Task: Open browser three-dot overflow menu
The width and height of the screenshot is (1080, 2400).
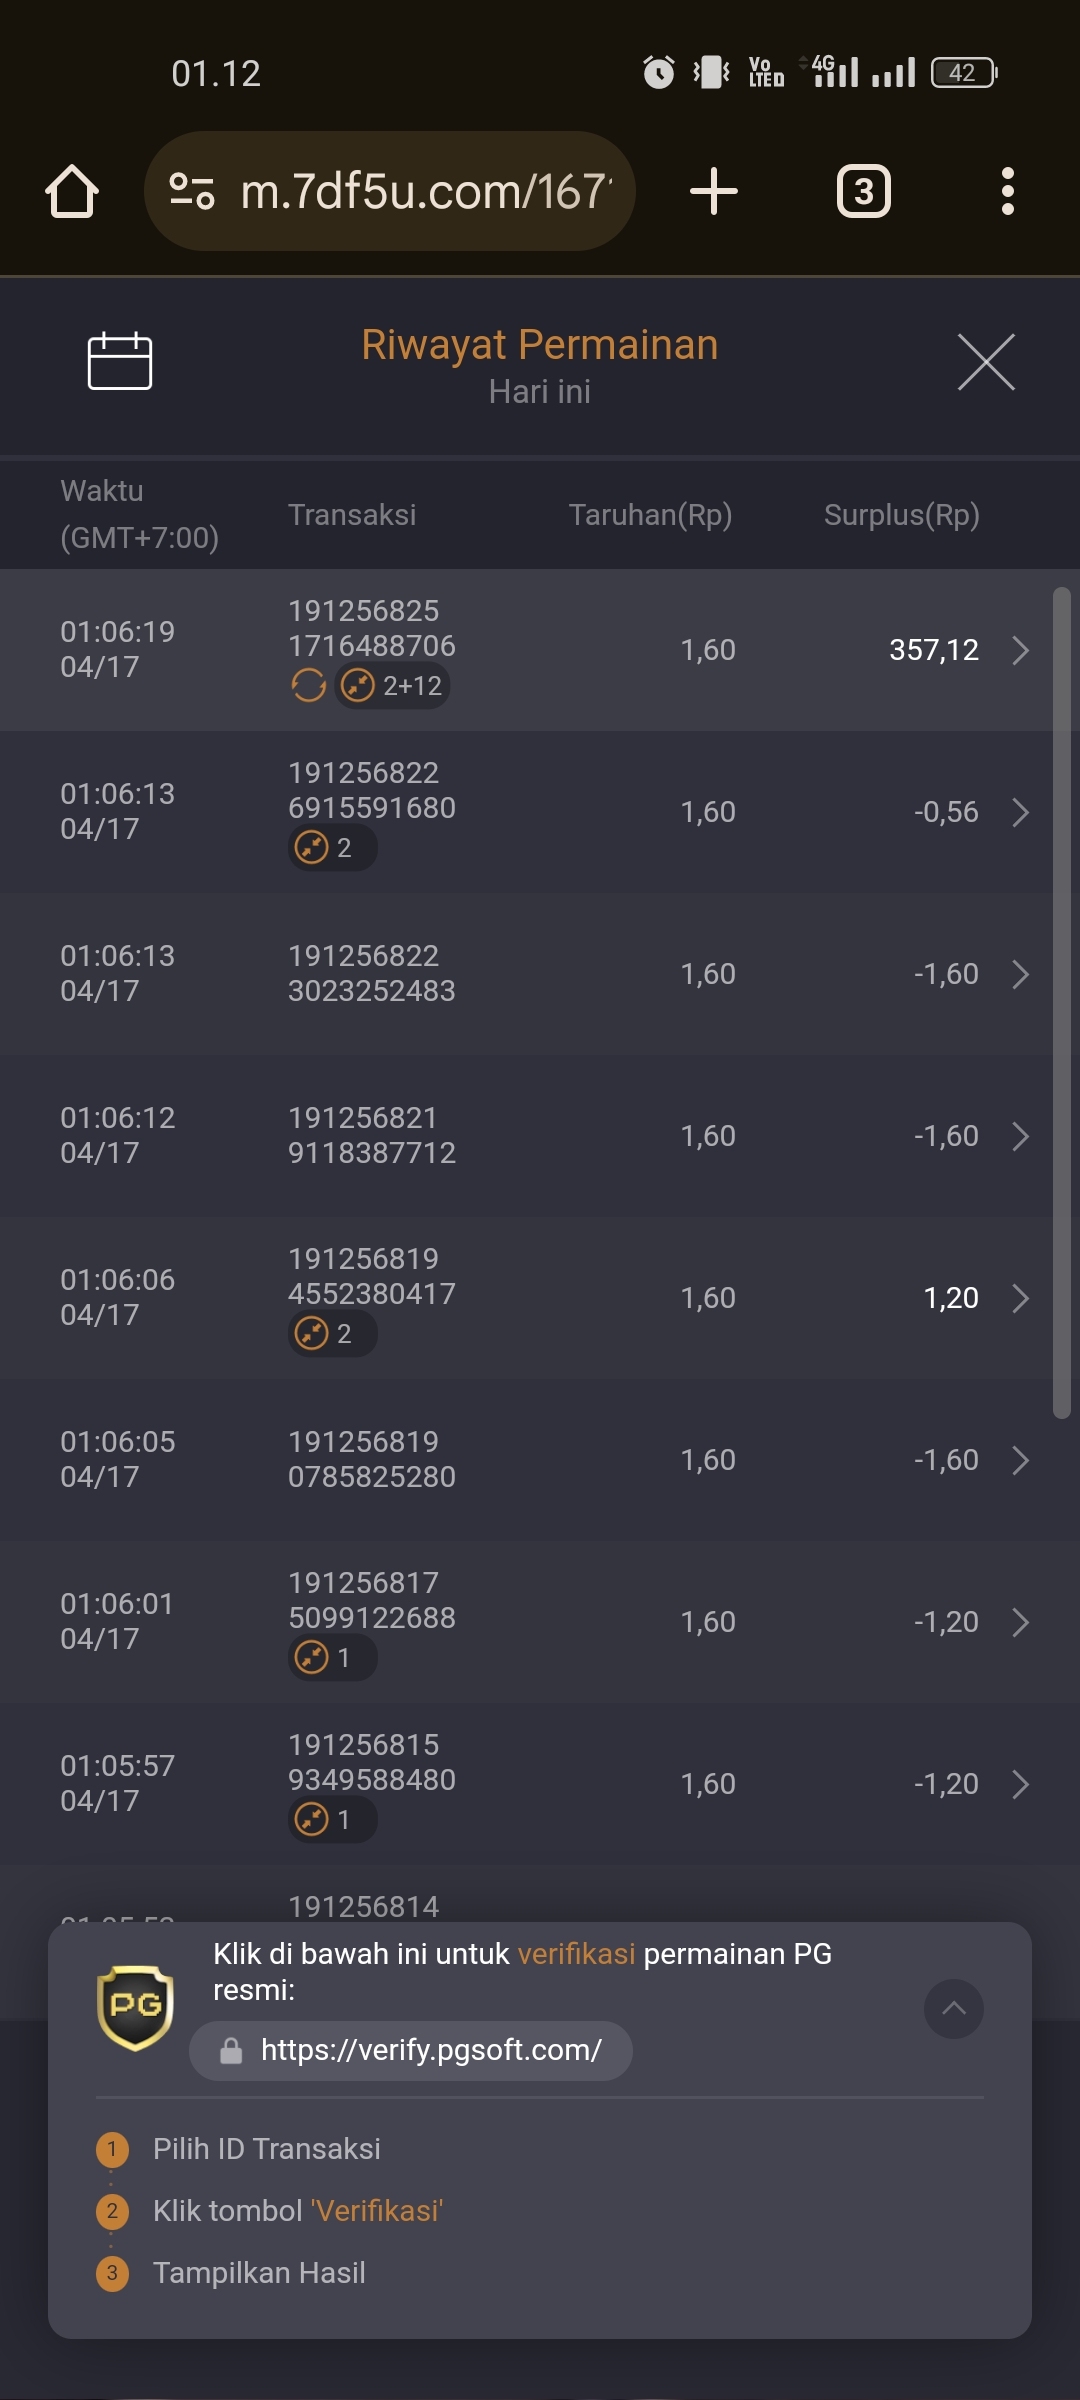Action: 1008,191
